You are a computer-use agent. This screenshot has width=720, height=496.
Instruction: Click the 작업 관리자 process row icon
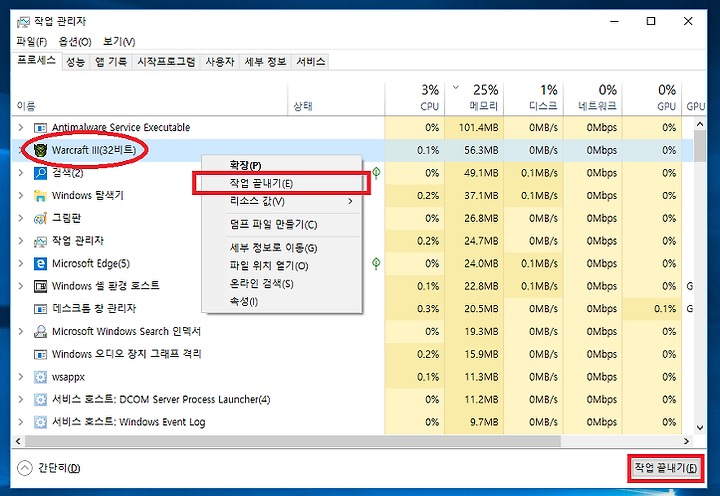coord(40,241)
